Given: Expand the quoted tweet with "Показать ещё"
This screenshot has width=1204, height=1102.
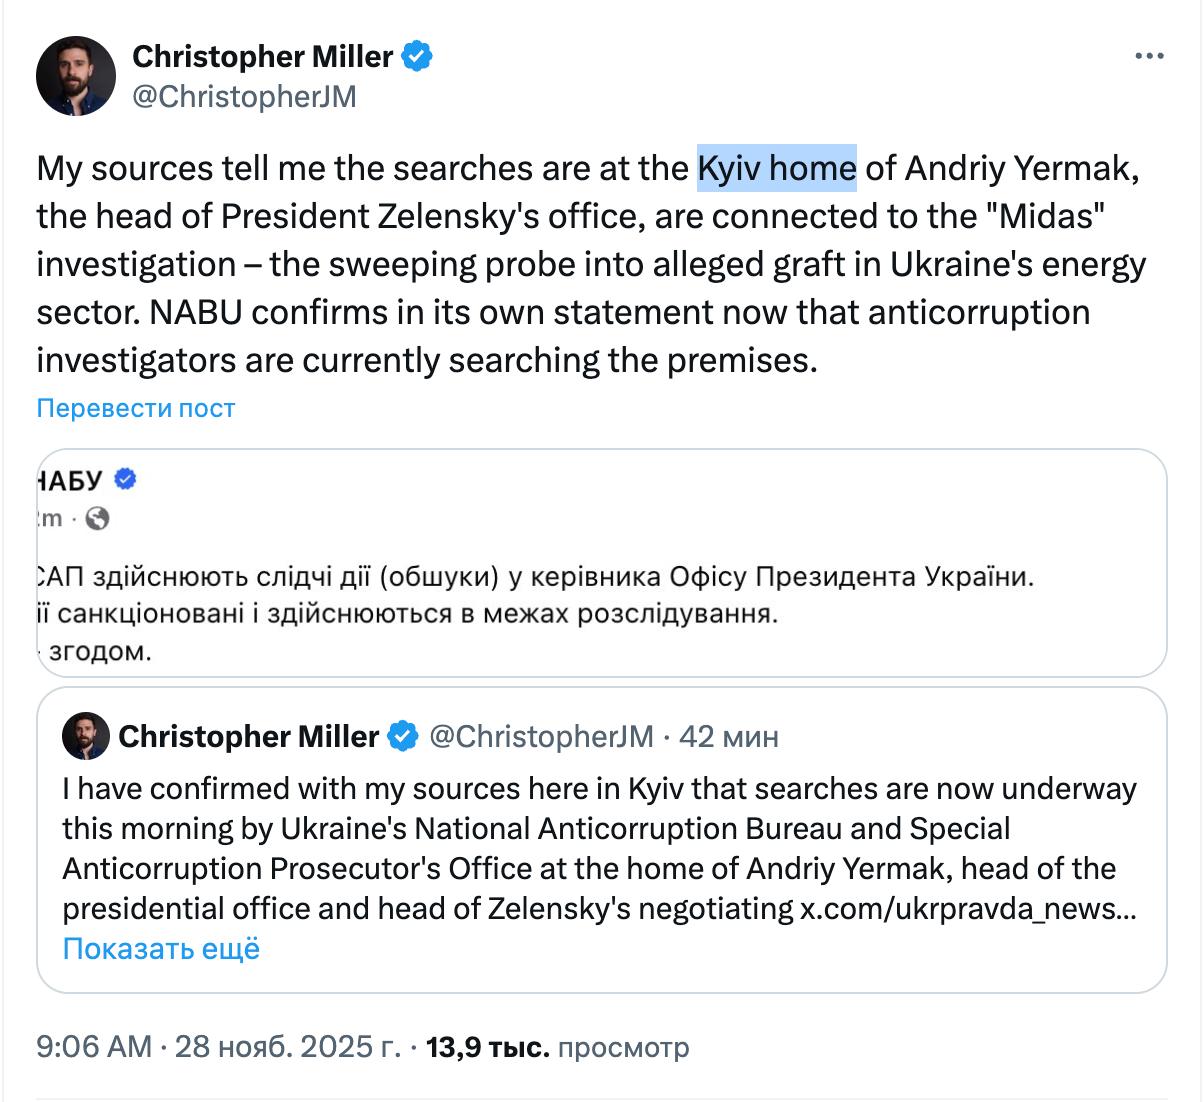Looking at the screenshot, I should coord(161,948).
